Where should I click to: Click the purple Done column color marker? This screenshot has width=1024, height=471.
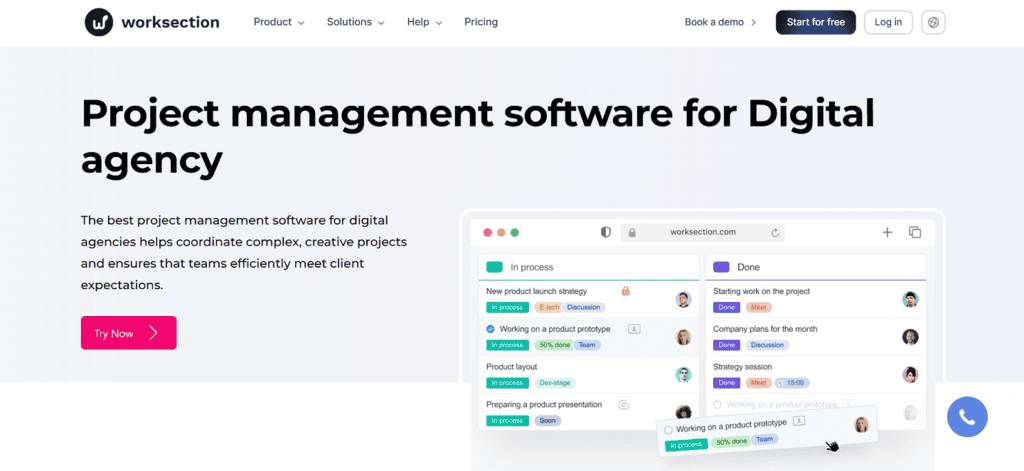click(721, 267)
